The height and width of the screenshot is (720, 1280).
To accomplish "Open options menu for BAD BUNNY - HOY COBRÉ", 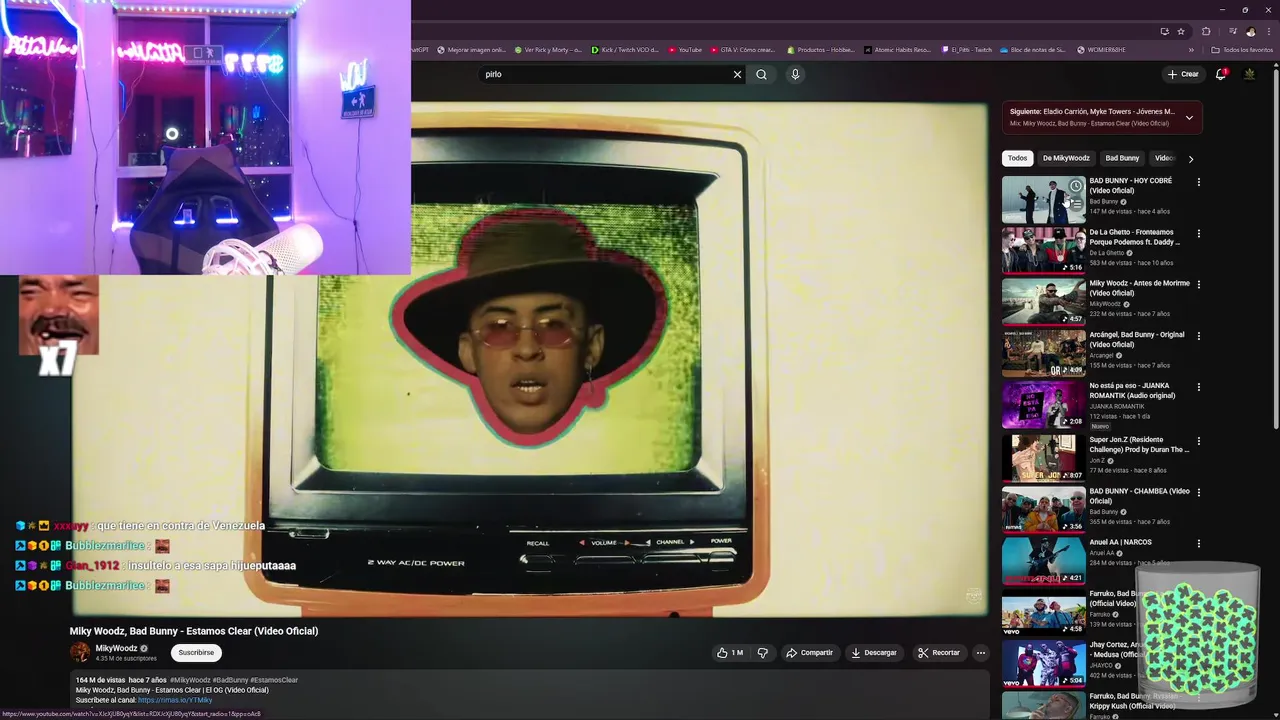I will tap(1198, 182).
